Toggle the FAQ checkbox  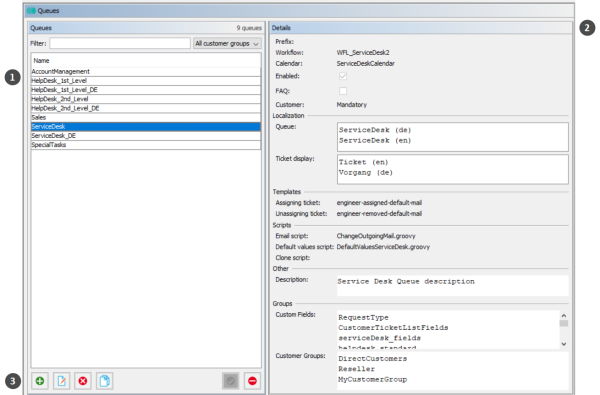click(x=343, y=91)
